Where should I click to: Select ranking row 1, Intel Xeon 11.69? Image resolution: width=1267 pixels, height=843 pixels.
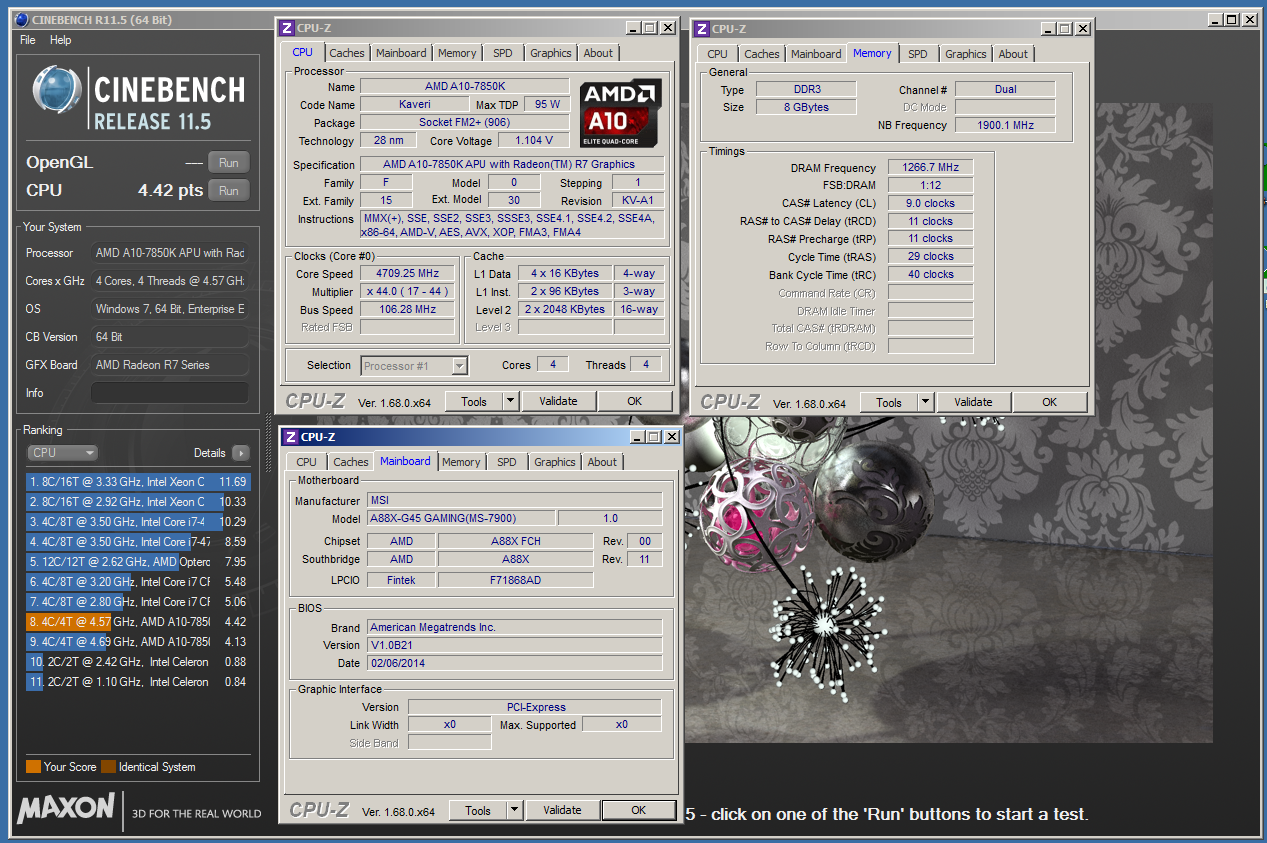(139, 482)
